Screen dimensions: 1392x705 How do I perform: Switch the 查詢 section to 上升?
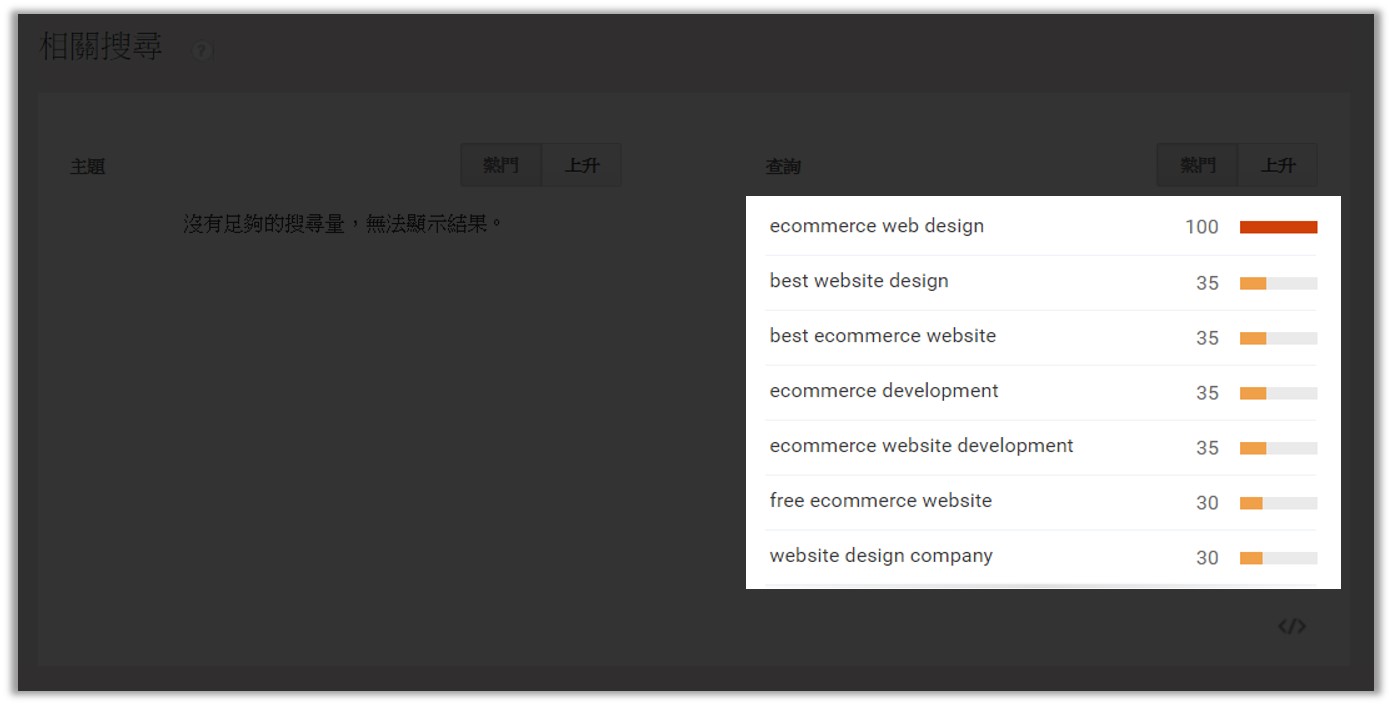point(1278,164)
